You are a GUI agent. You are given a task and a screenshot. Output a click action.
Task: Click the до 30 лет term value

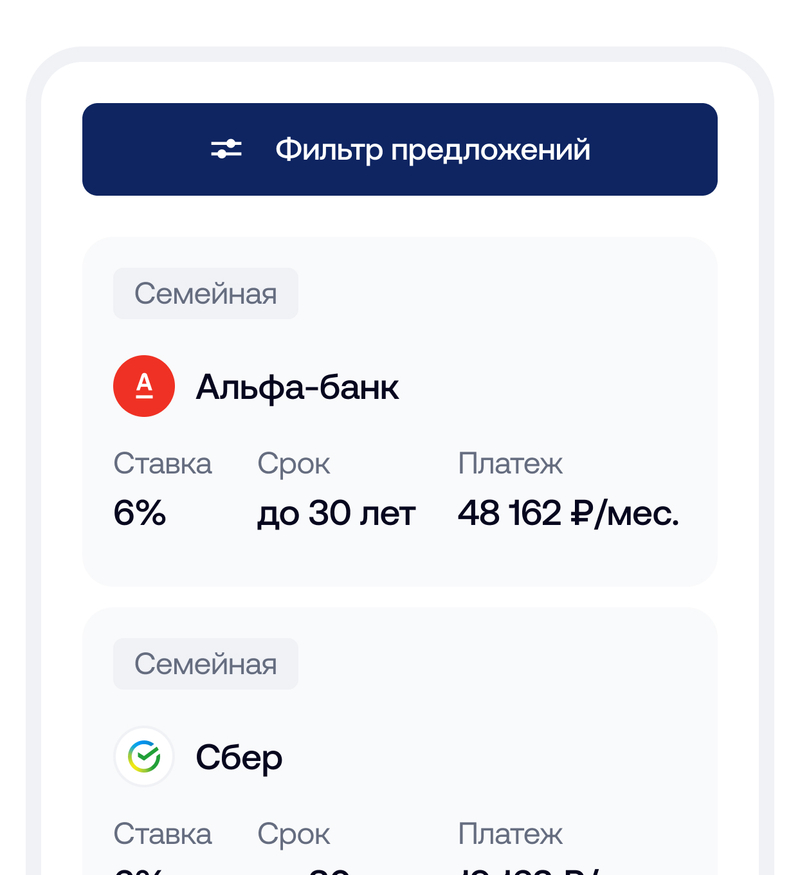tap(336, 513)
